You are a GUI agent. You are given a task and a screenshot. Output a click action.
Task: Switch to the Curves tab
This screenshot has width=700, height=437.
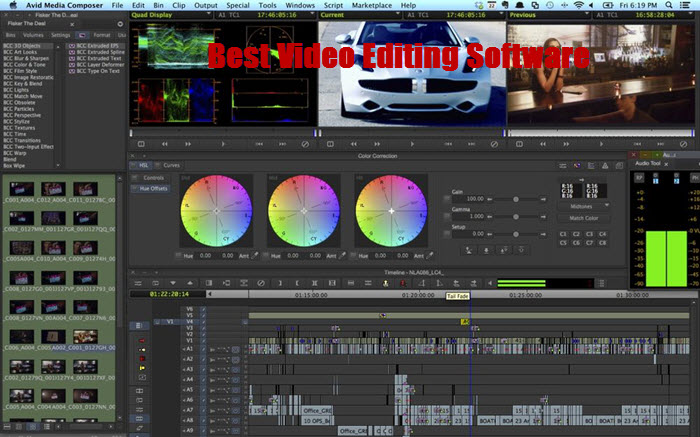click(171, 166)
